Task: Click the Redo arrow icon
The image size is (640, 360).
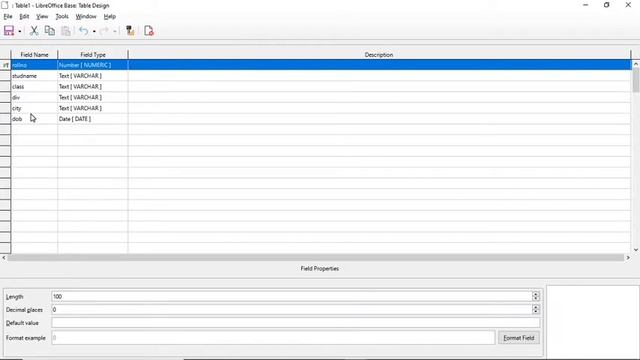Action: pyautogui.click(x=104, y=31)
